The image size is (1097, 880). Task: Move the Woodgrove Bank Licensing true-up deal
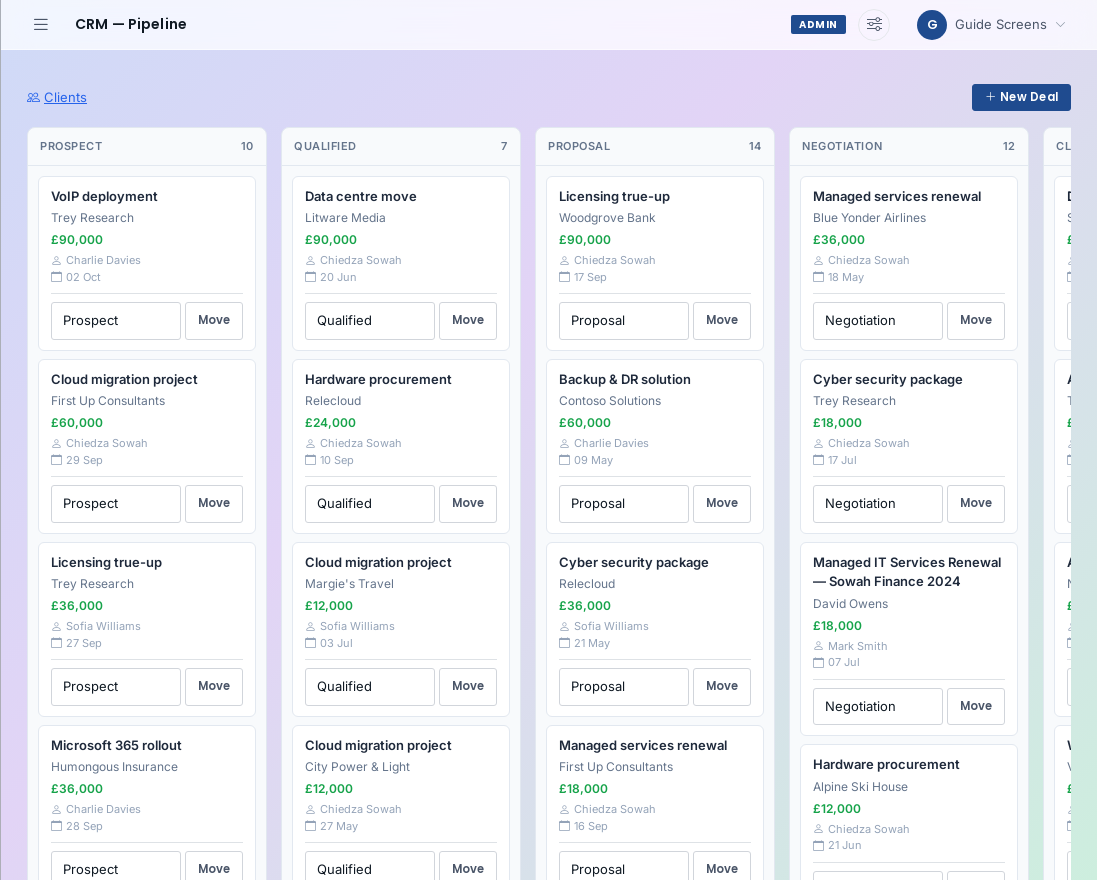[x=722, y=320]
